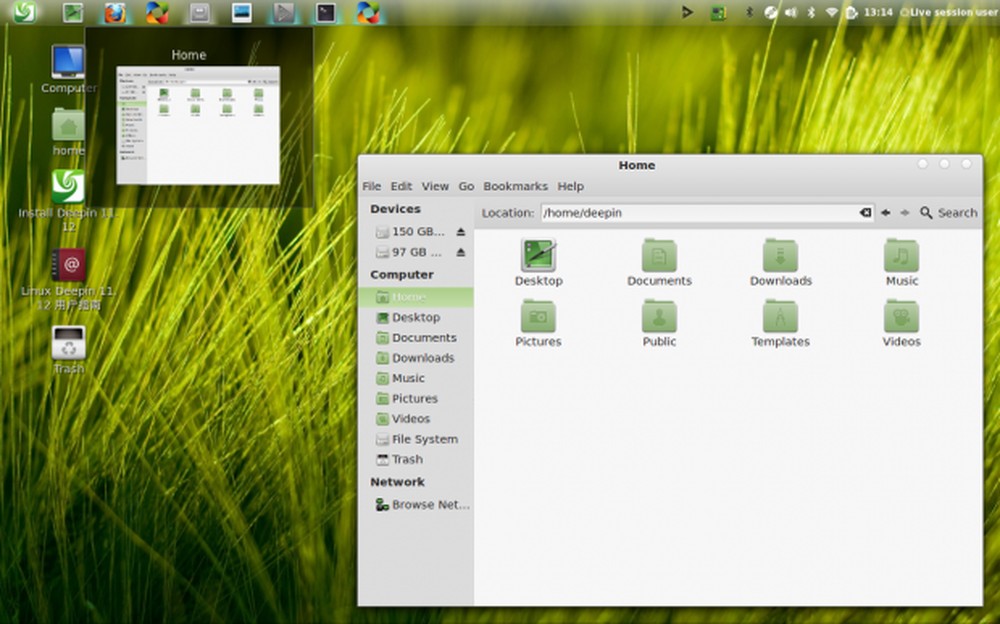
Task: Mute sound using the volume tray icon
Action: pos(789,12)
